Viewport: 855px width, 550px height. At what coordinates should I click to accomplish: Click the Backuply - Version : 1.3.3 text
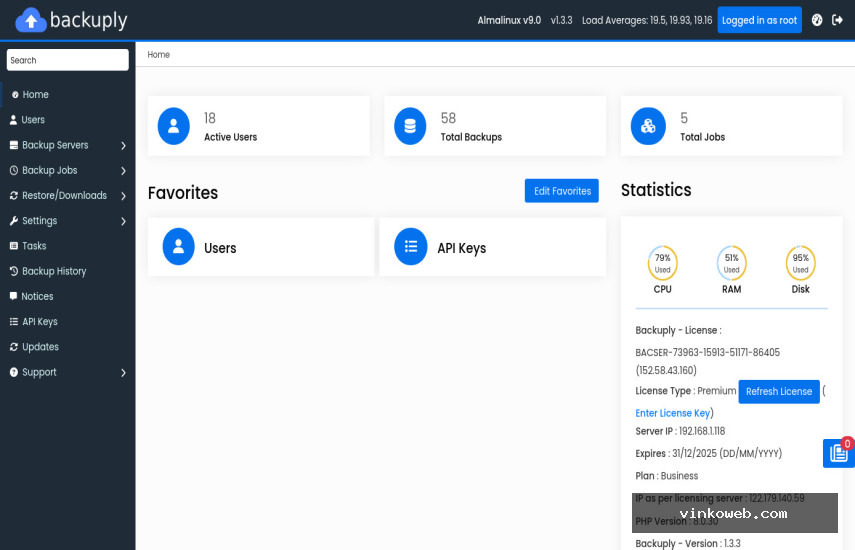tap(688, 543)
